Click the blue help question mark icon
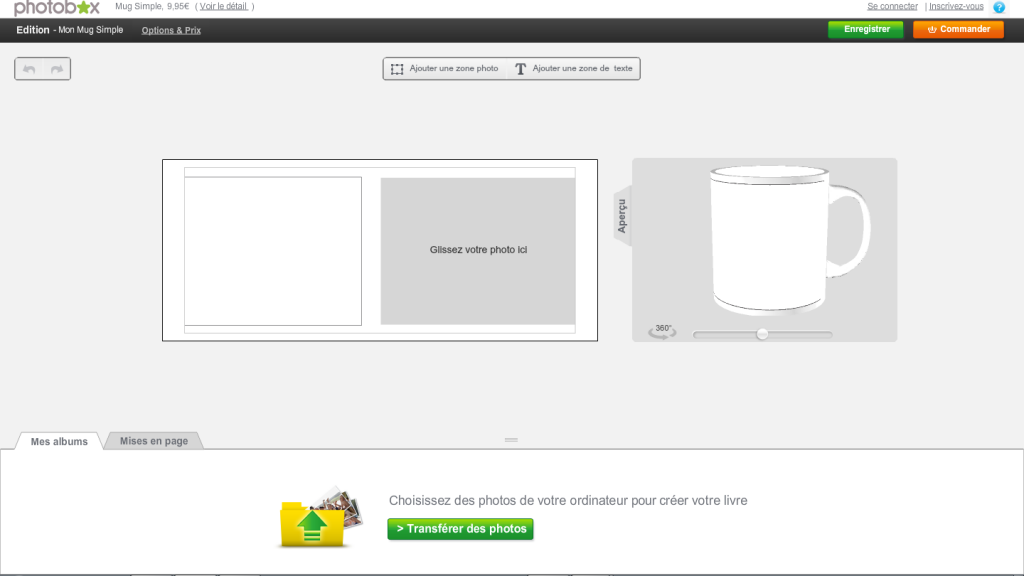 998,7
